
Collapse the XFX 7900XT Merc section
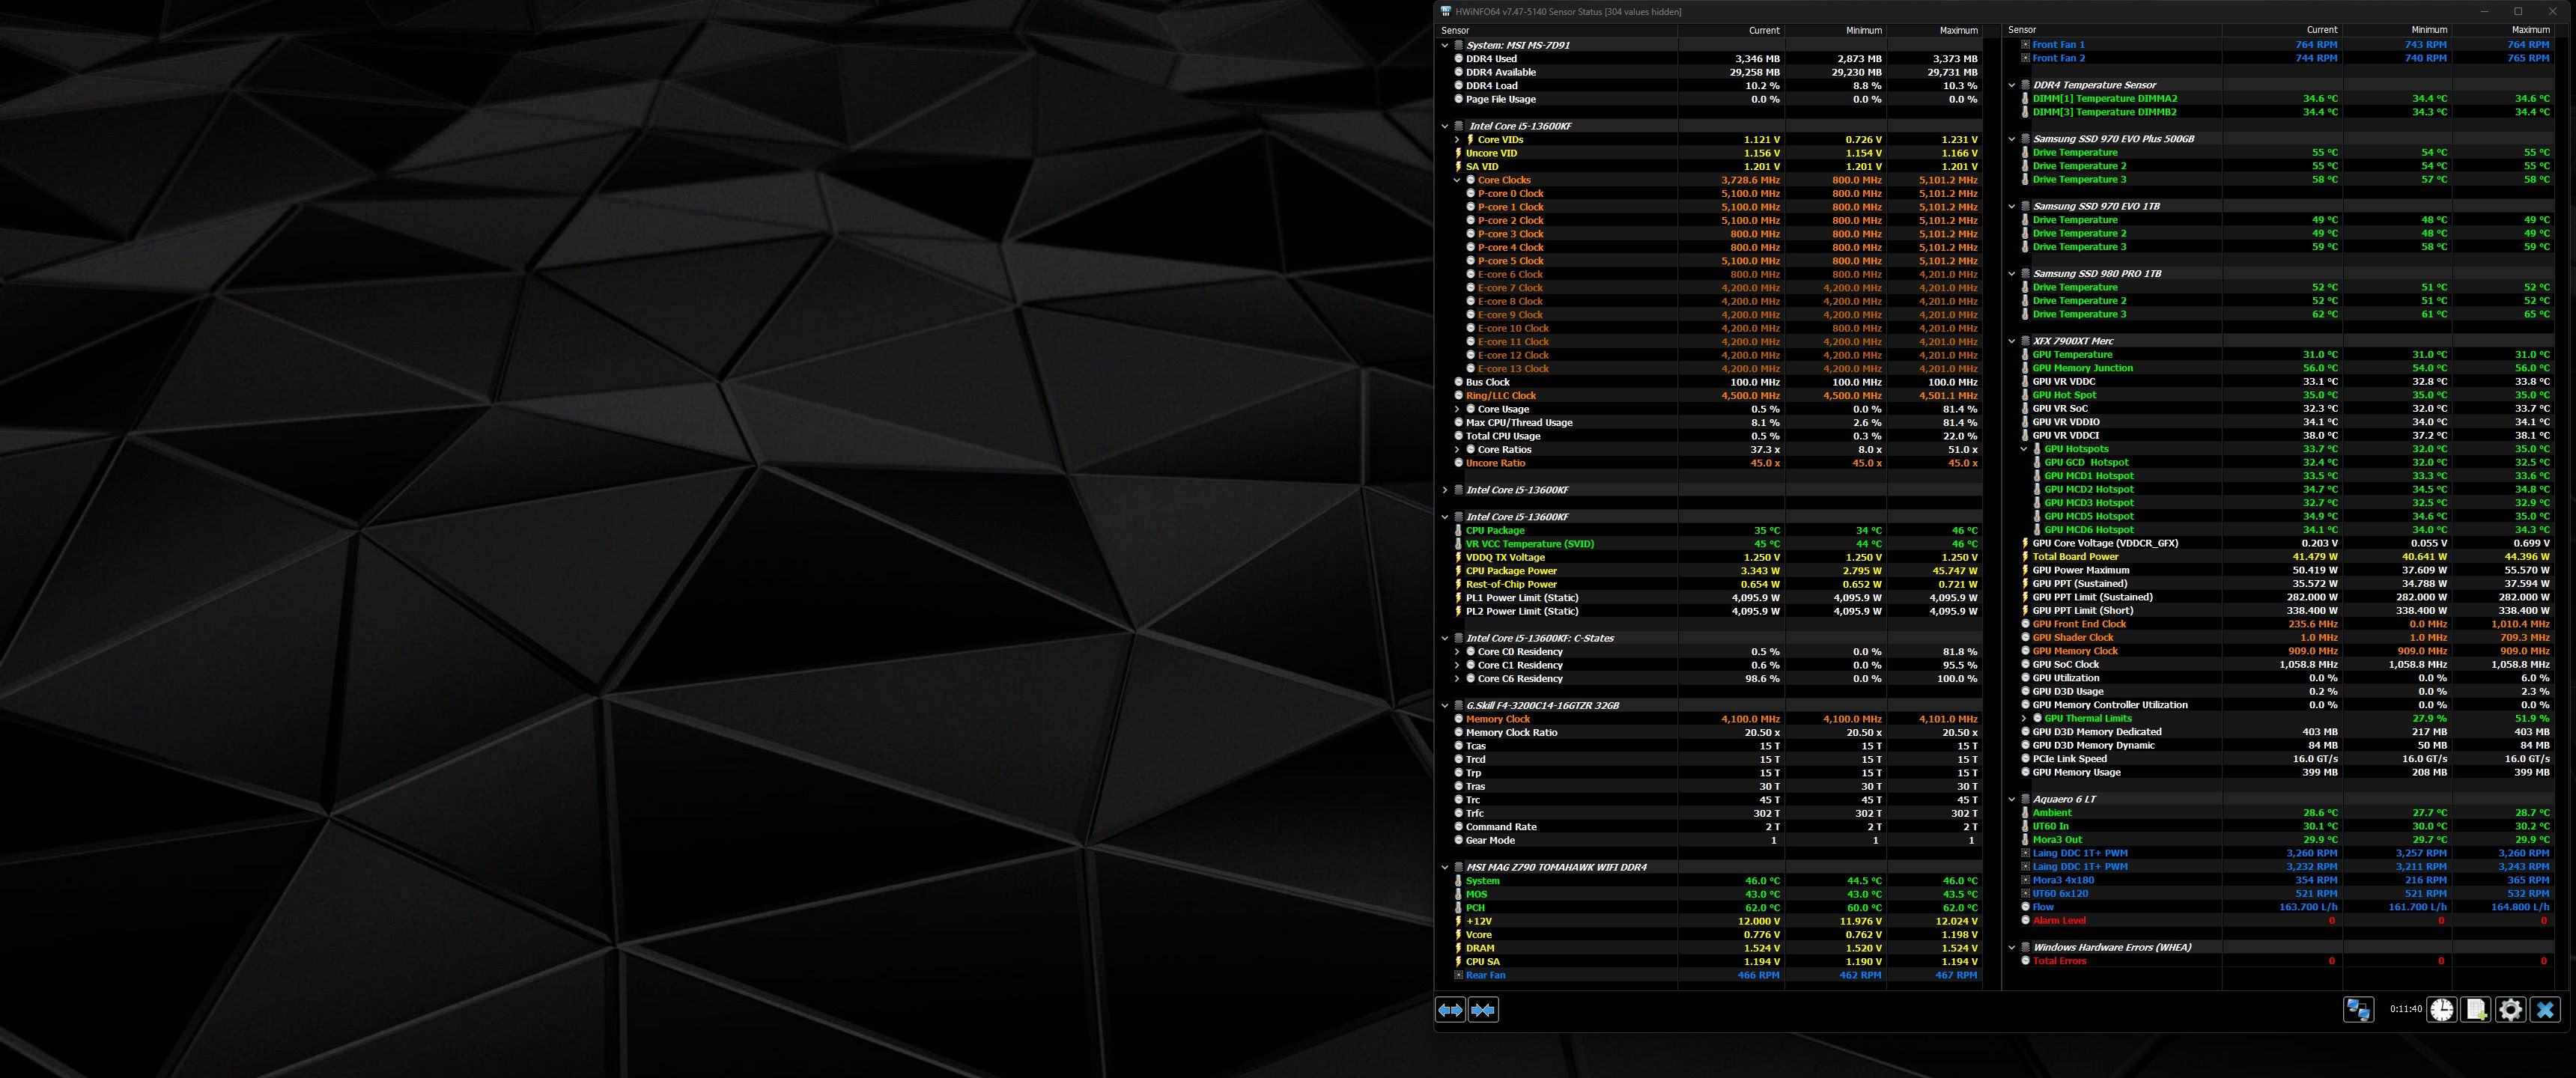click(2012, 341)
